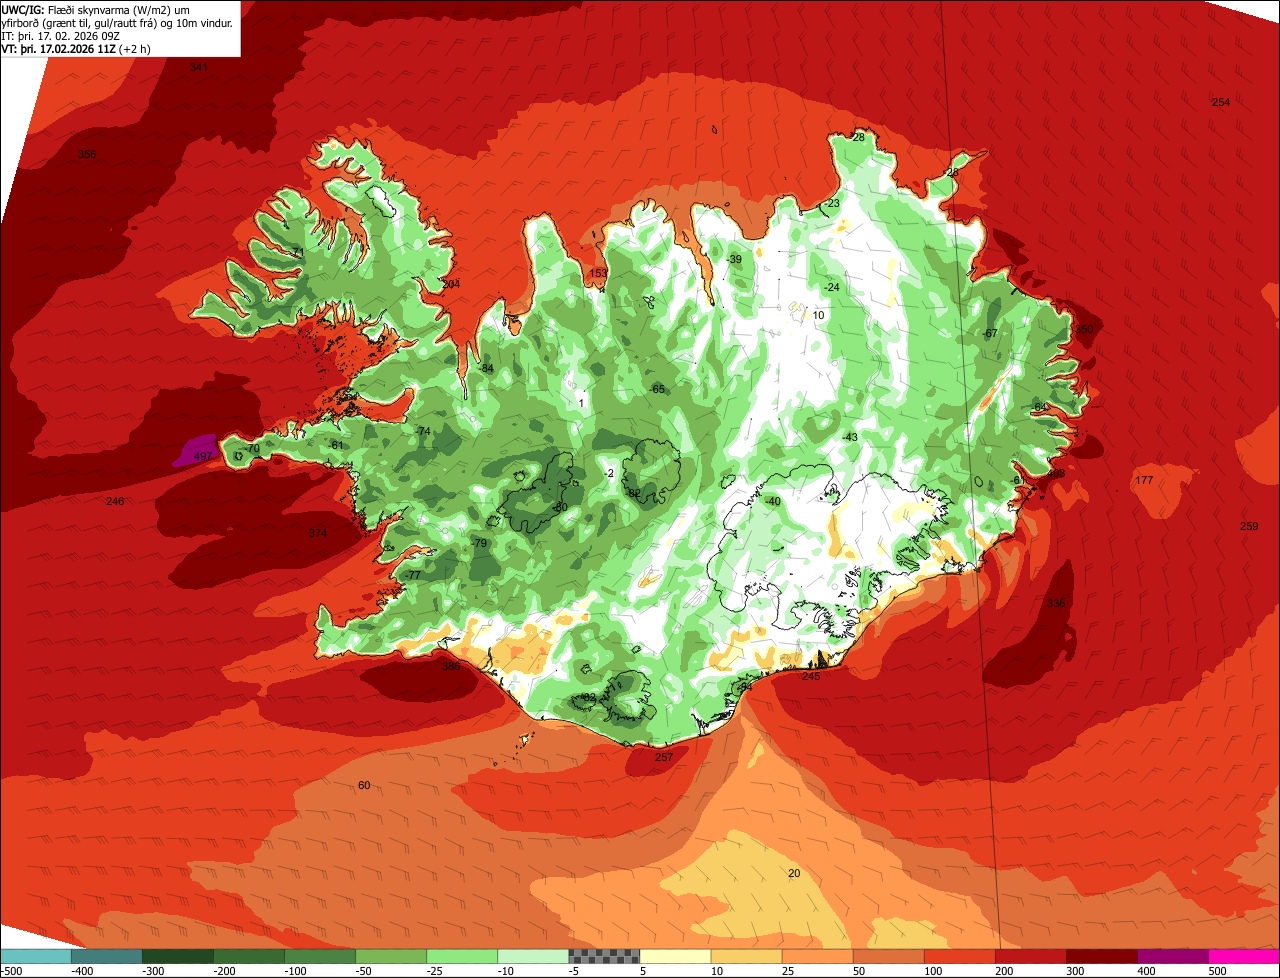
Task: Click the 153 value in the northern fjord
Action: pyautogui.click(x=598, y=273)
